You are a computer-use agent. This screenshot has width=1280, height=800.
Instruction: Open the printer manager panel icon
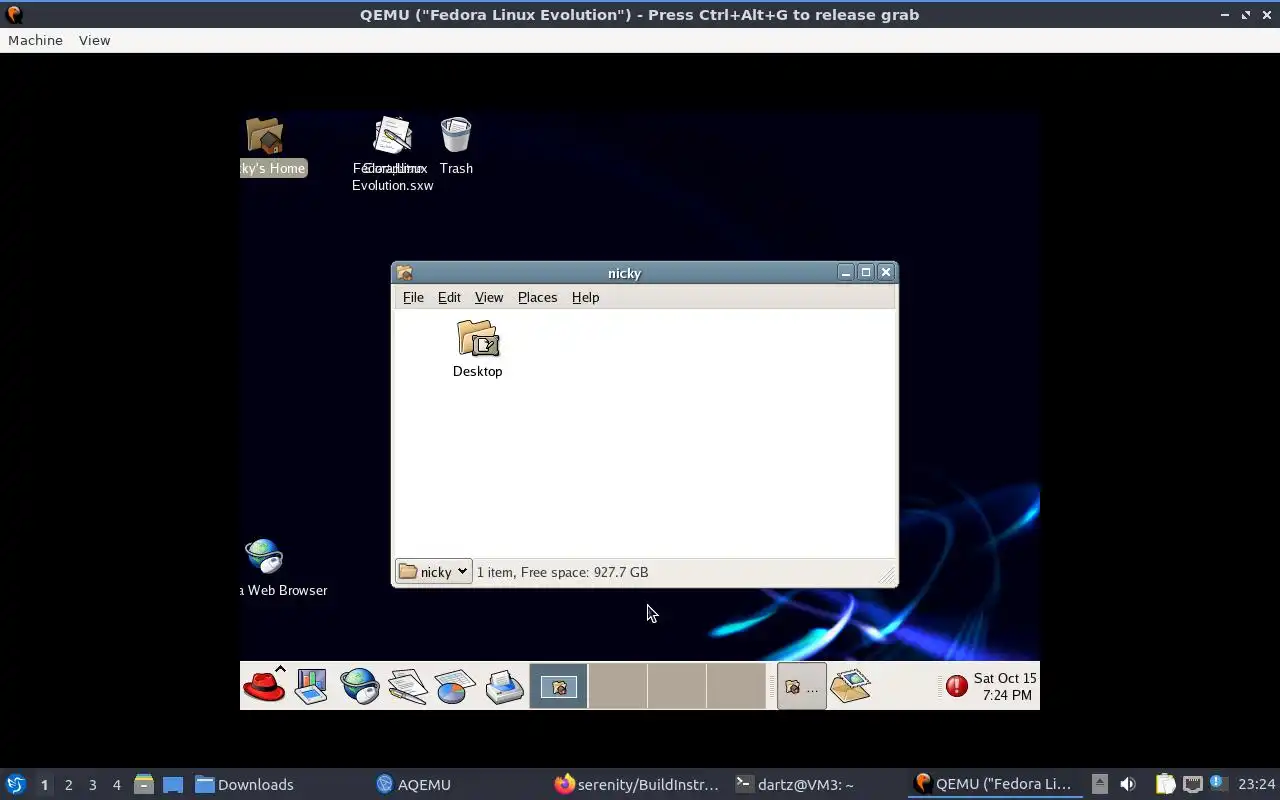(x=504, y=686)
